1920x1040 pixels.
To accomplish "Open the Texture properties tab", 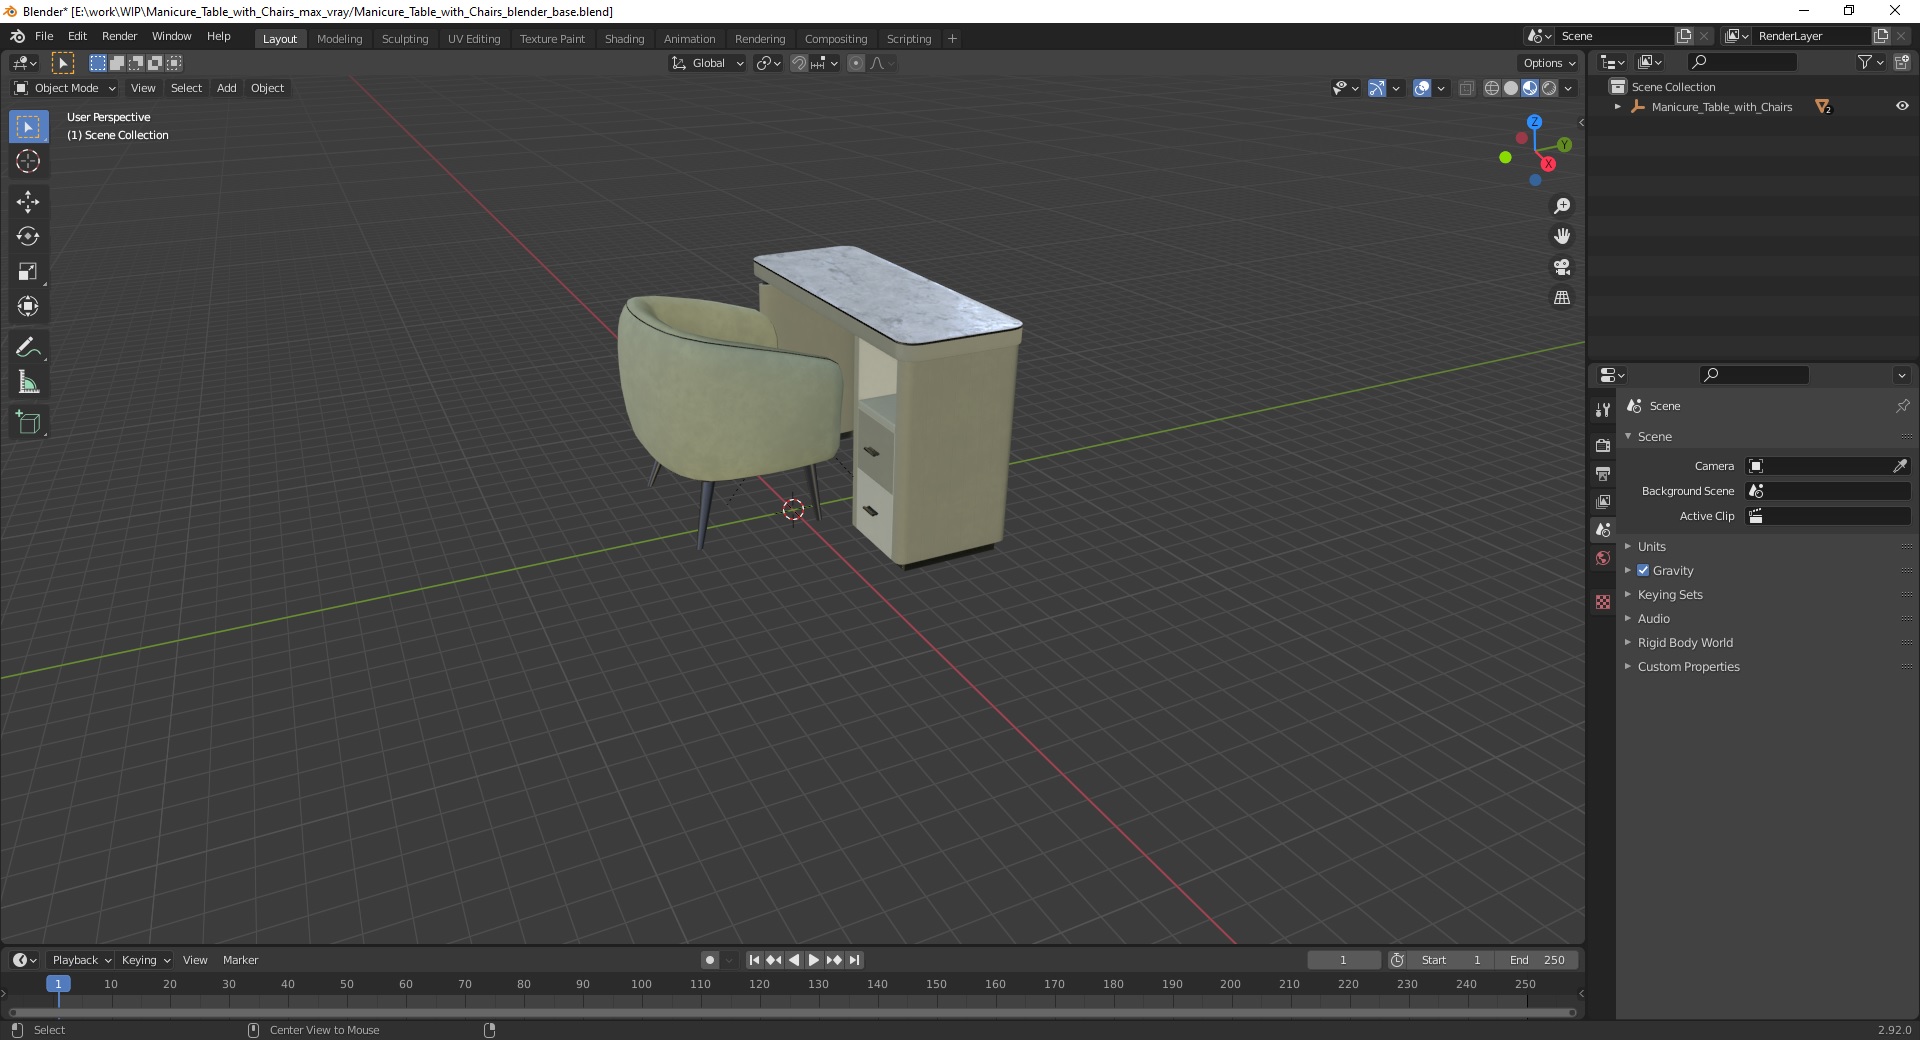I will tap(1603, 602).
